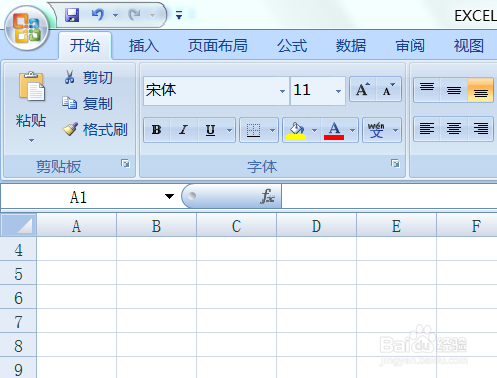Activate the 格式刷 format painter
The image size is (497, 378).
click(95, 130)
